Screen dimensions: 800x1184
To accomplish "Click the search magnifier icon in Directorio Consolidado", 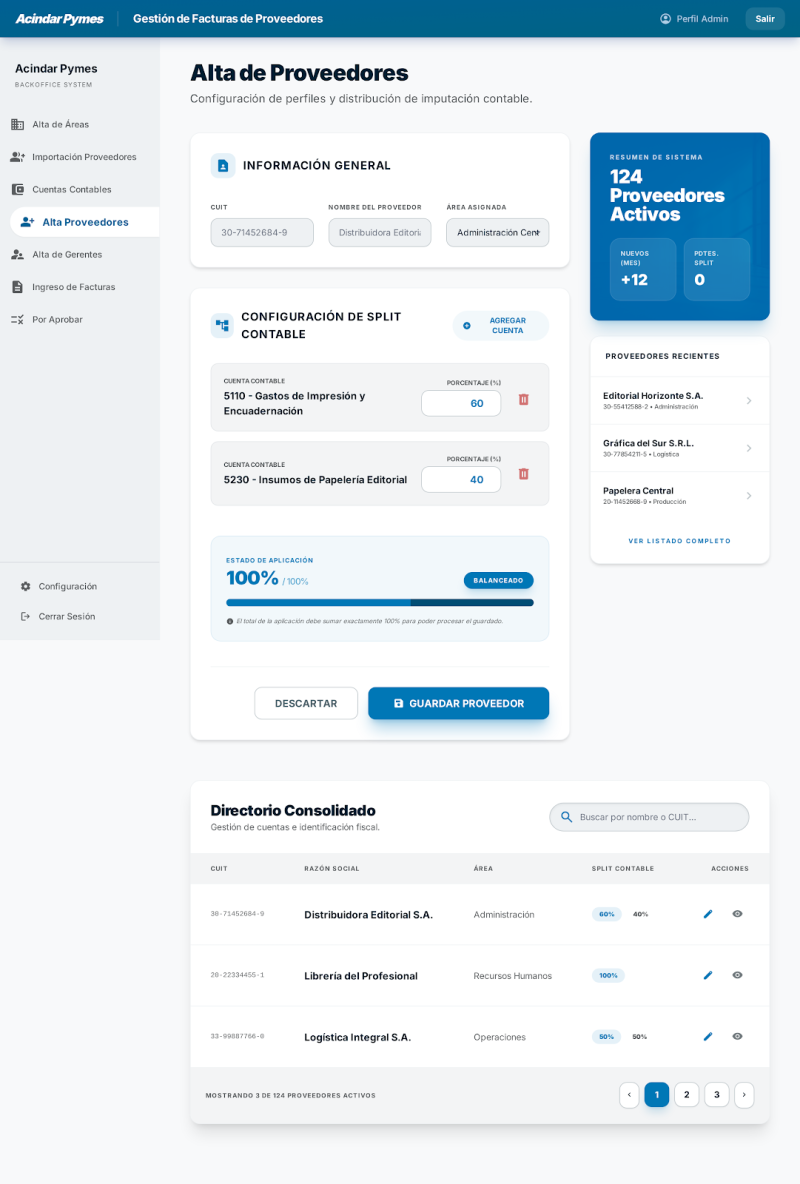I will (566, 817).
